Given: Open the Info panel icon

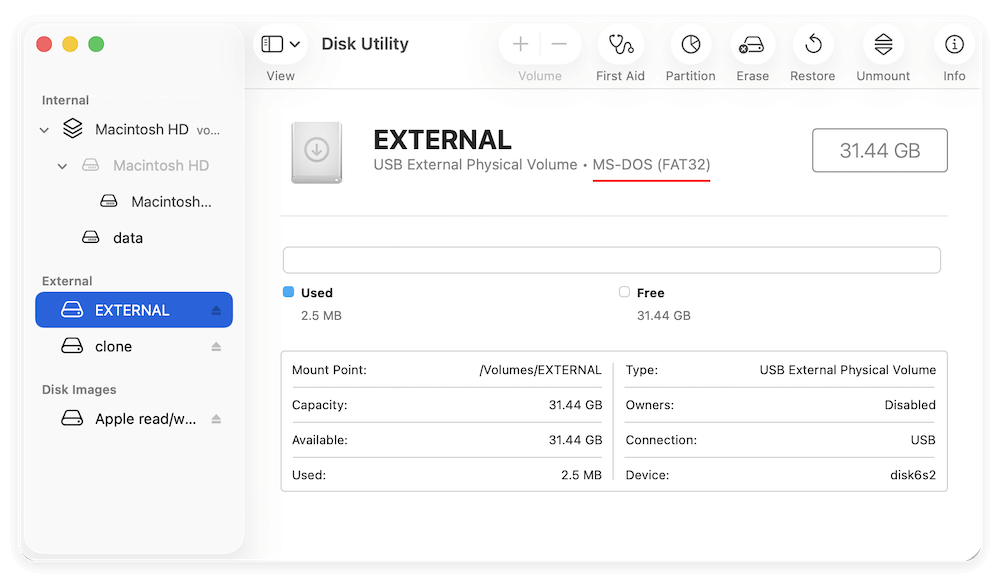Looking at the screenshot, I should 953,44.
